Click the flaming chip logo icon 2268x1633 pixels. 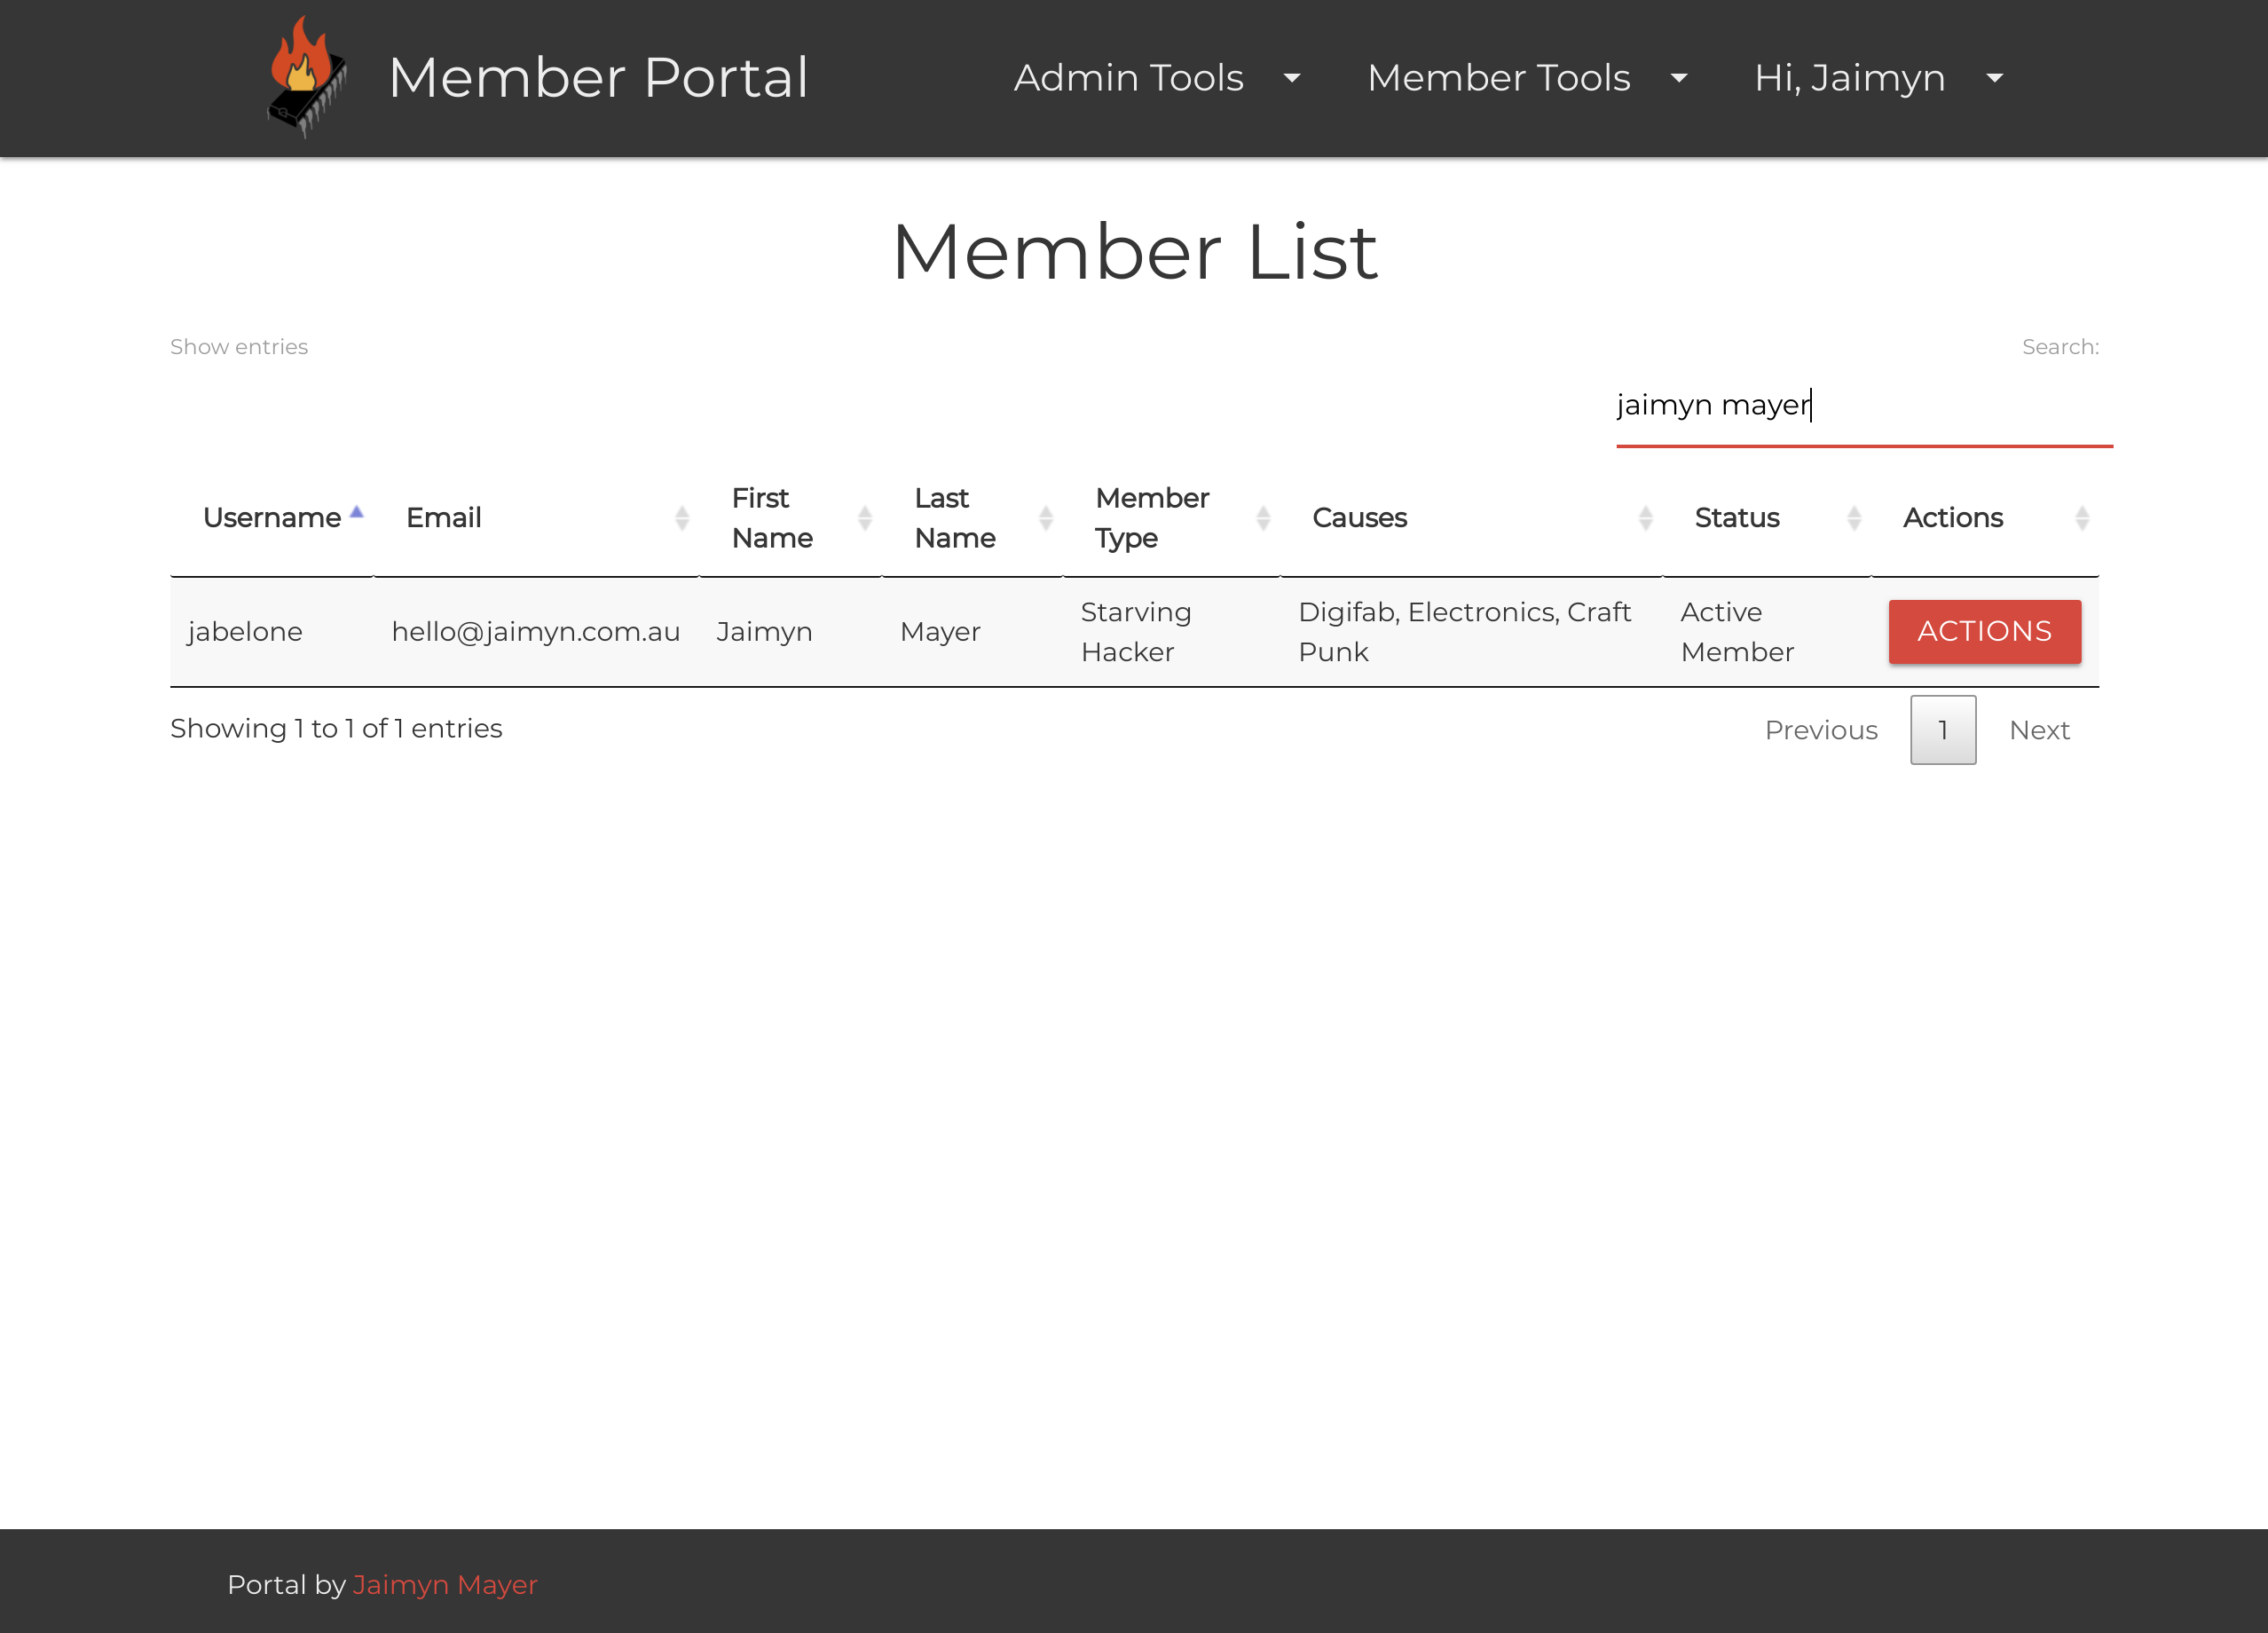(x=307, y=77)
